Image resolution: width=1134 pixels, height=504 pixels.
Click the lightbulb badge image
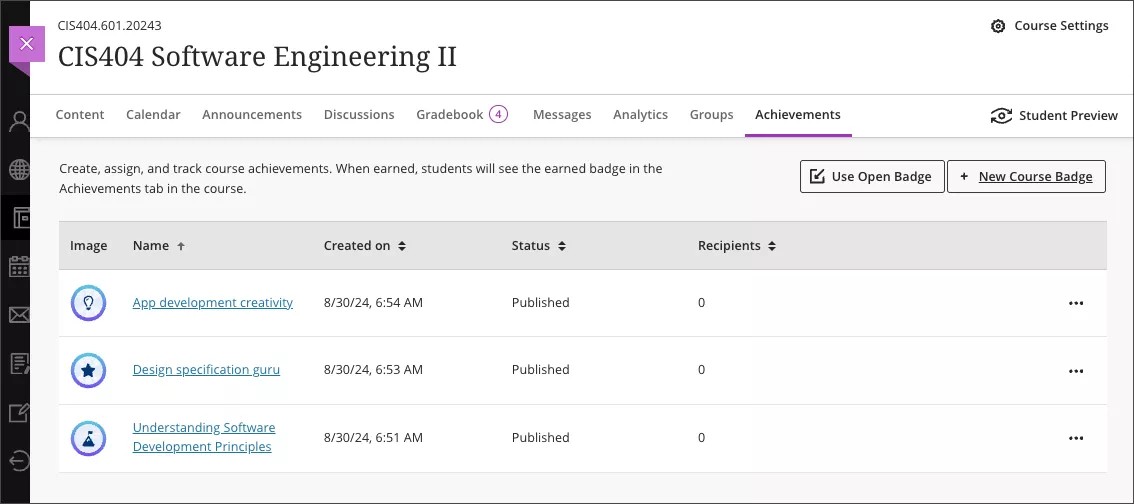[x=88, y=303]
